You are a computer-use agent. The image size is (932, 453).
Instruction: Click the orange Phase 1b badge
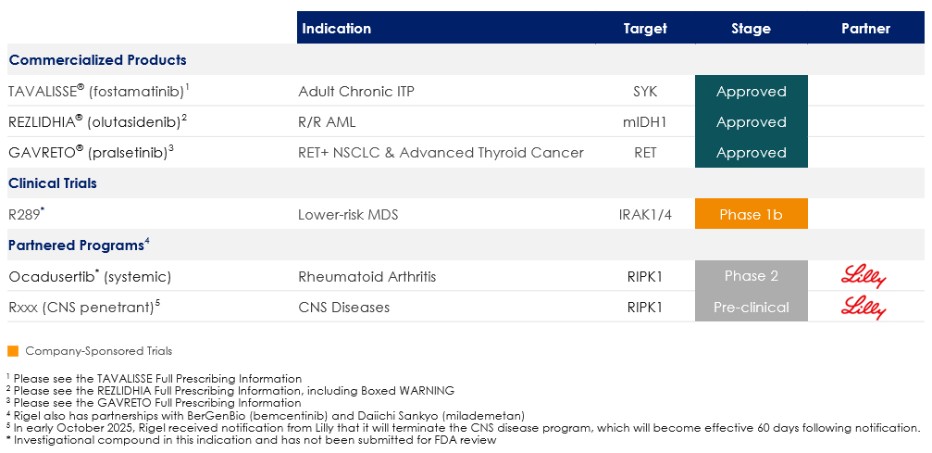coord(751,215)
